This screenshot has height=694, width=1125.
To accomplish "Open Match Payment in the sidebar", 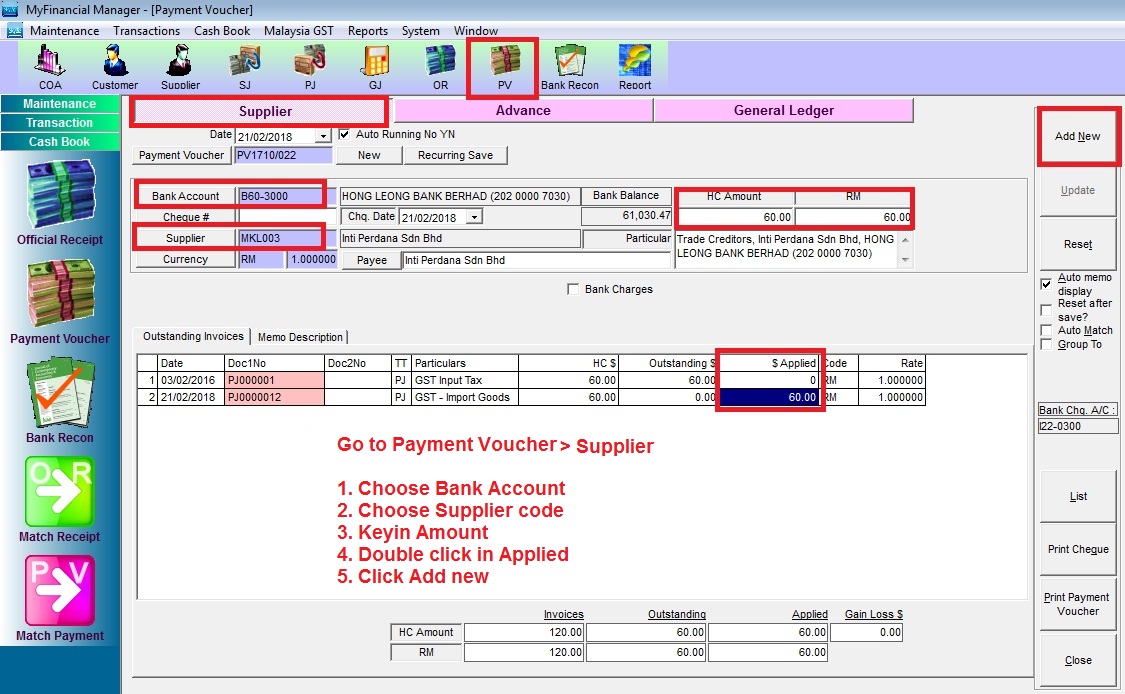I will click(60, 598).
